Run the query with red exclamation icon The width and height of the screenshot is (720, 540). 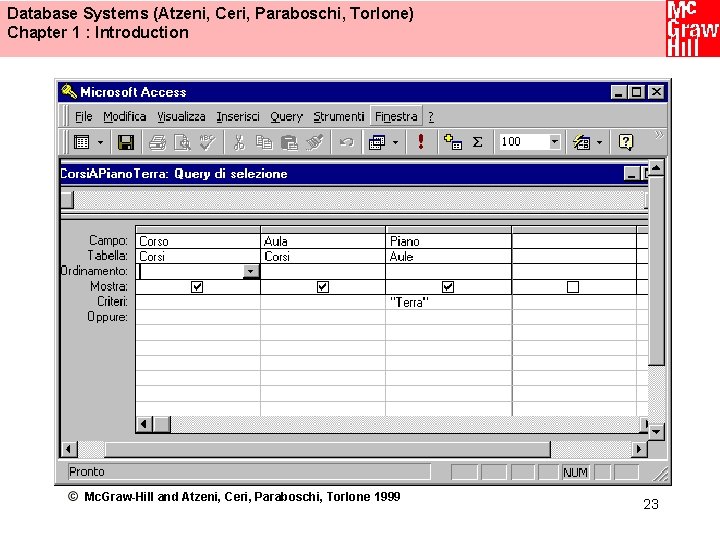click(x=421, y=141)
